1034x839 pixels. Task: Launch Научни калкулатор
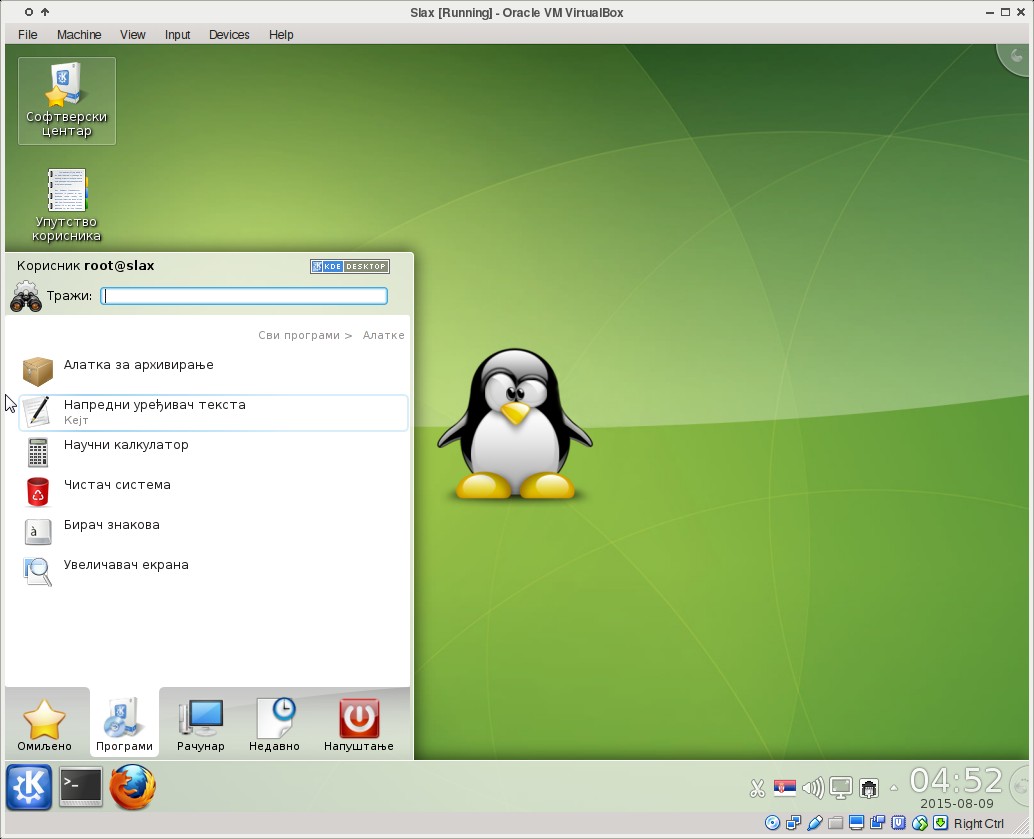[x=213, y=452]
